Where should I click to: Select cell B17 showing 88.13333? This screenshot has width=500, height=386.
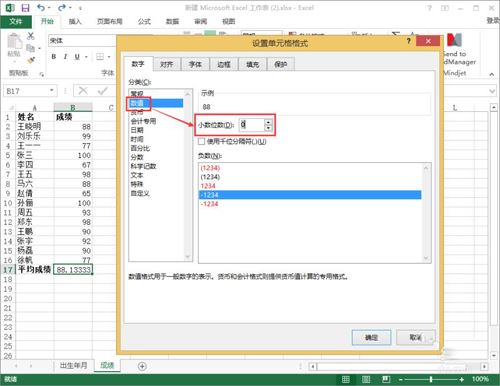73,269
